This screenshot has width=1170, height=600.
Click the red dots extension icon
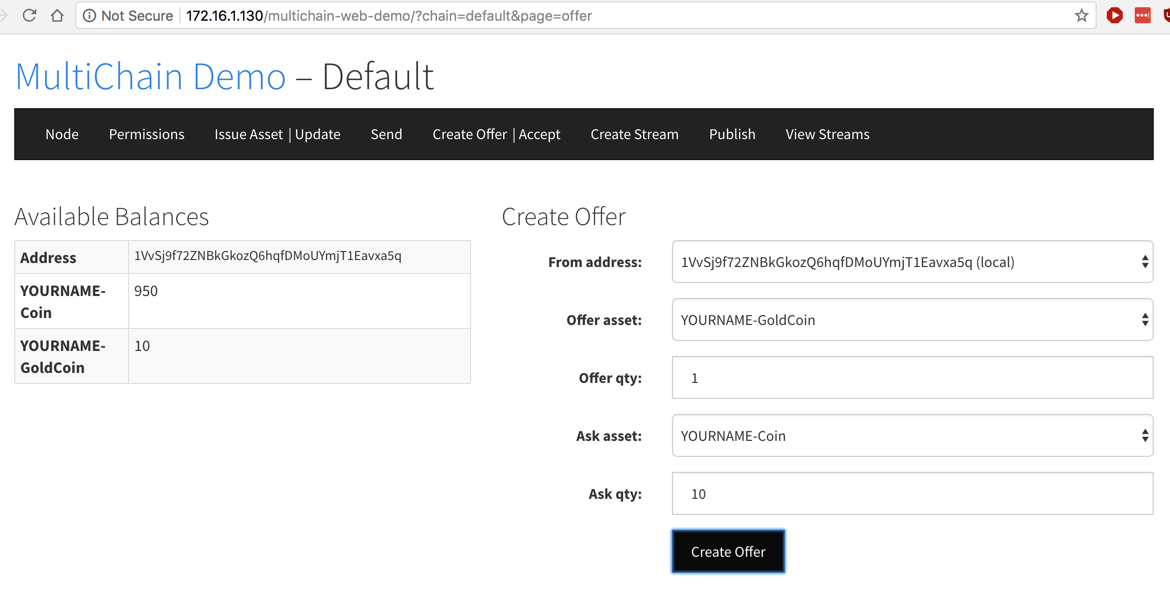1142,16
